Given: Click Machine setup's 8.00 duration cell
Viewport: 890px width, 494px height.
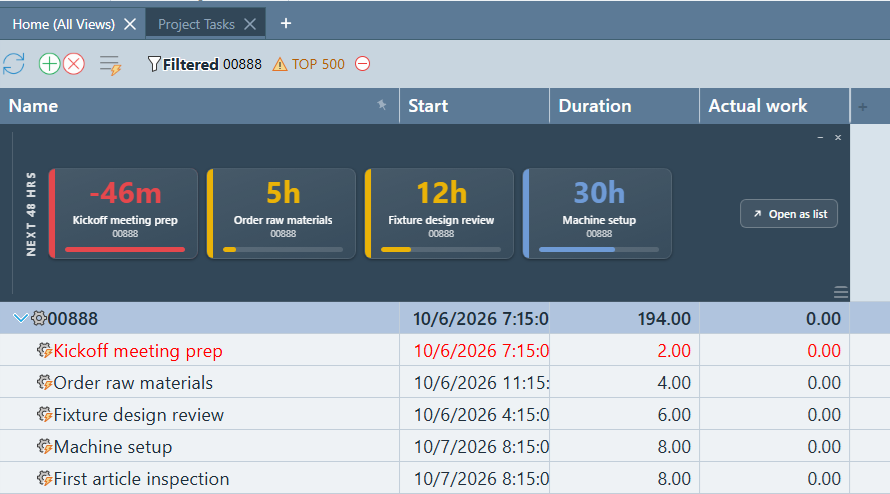Looking at the screenshot, I should 624,446.
